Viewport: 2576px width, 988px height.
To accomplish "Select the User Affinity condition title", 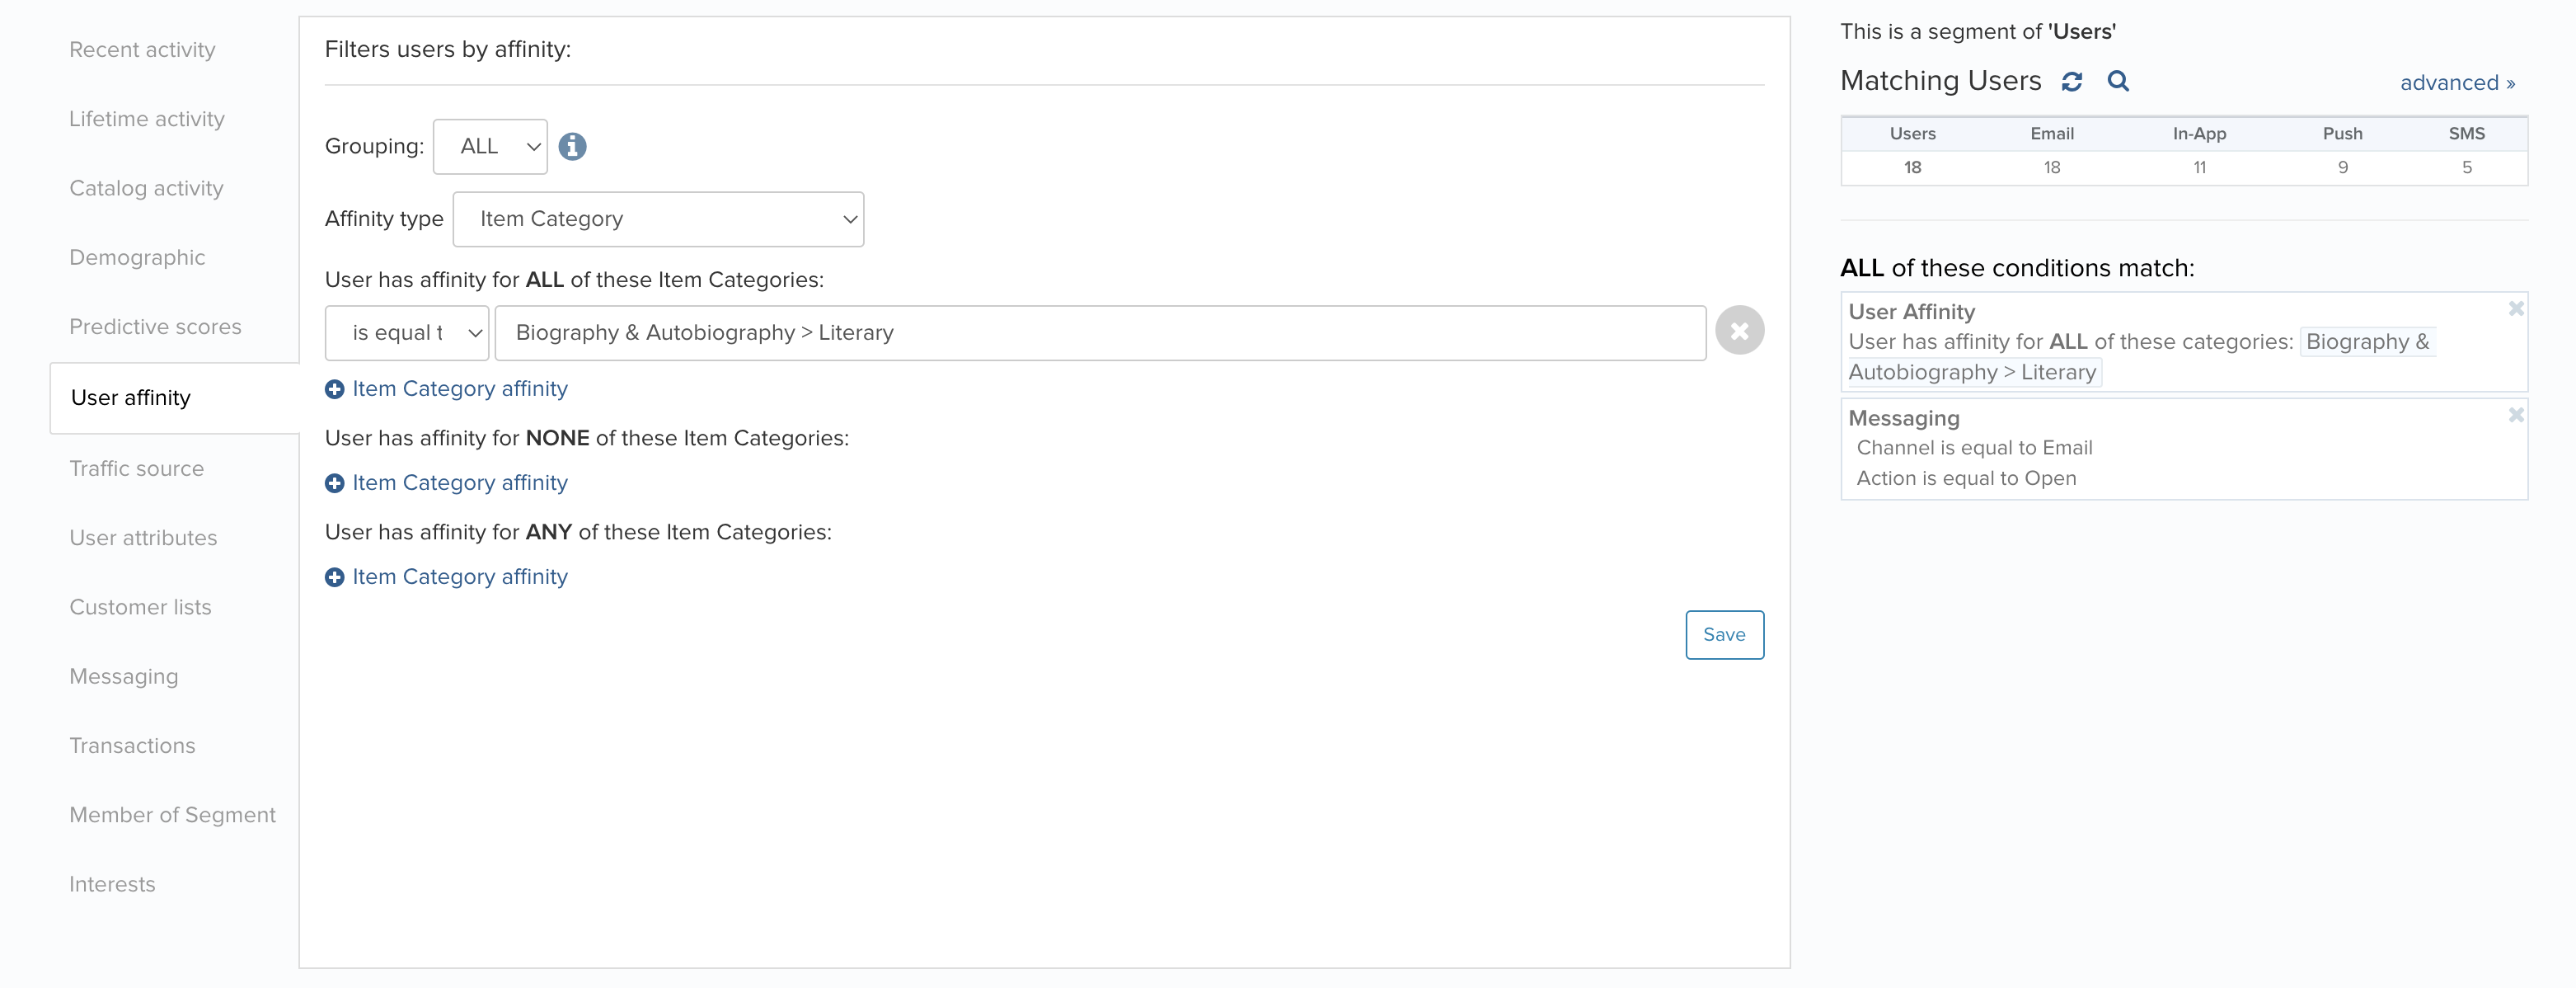I will pyautogui.click(x=1911, y=312).
